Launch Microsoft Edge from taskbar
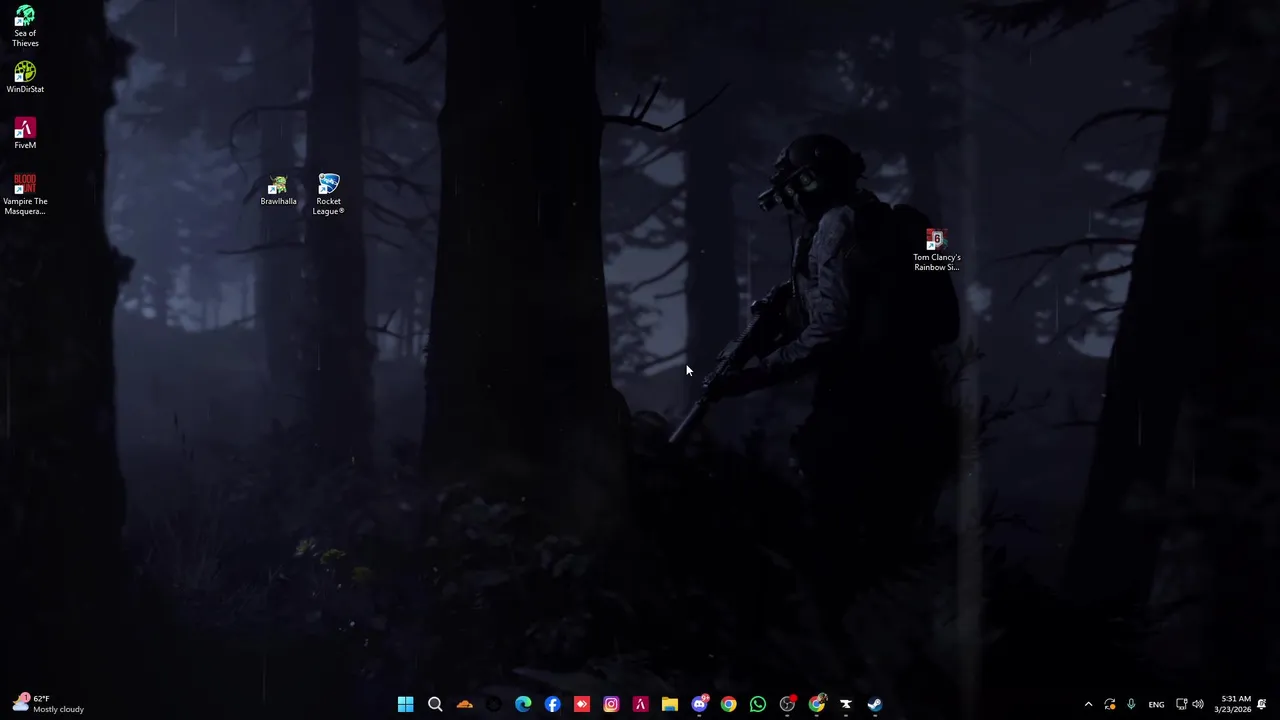 523,704
